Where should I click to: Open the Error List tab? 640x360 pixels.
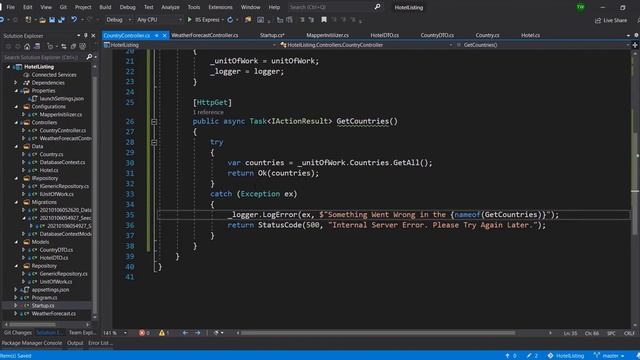(x=100, y=343)
